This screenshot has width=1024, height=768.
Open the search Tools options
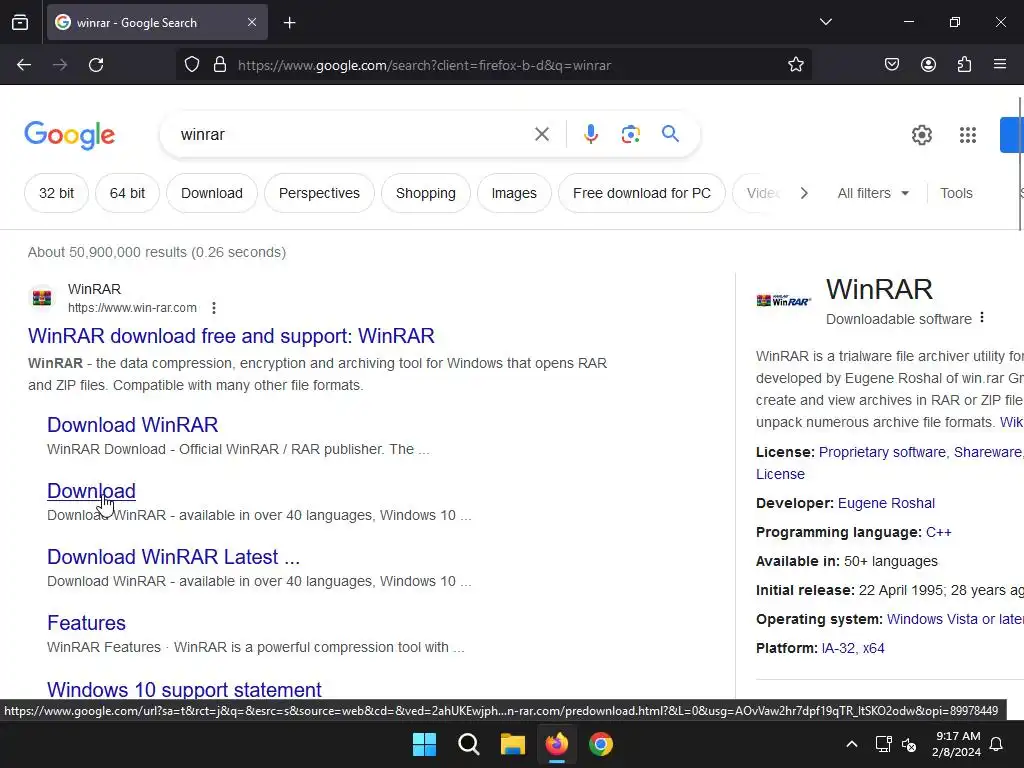(x=956, y=193)
